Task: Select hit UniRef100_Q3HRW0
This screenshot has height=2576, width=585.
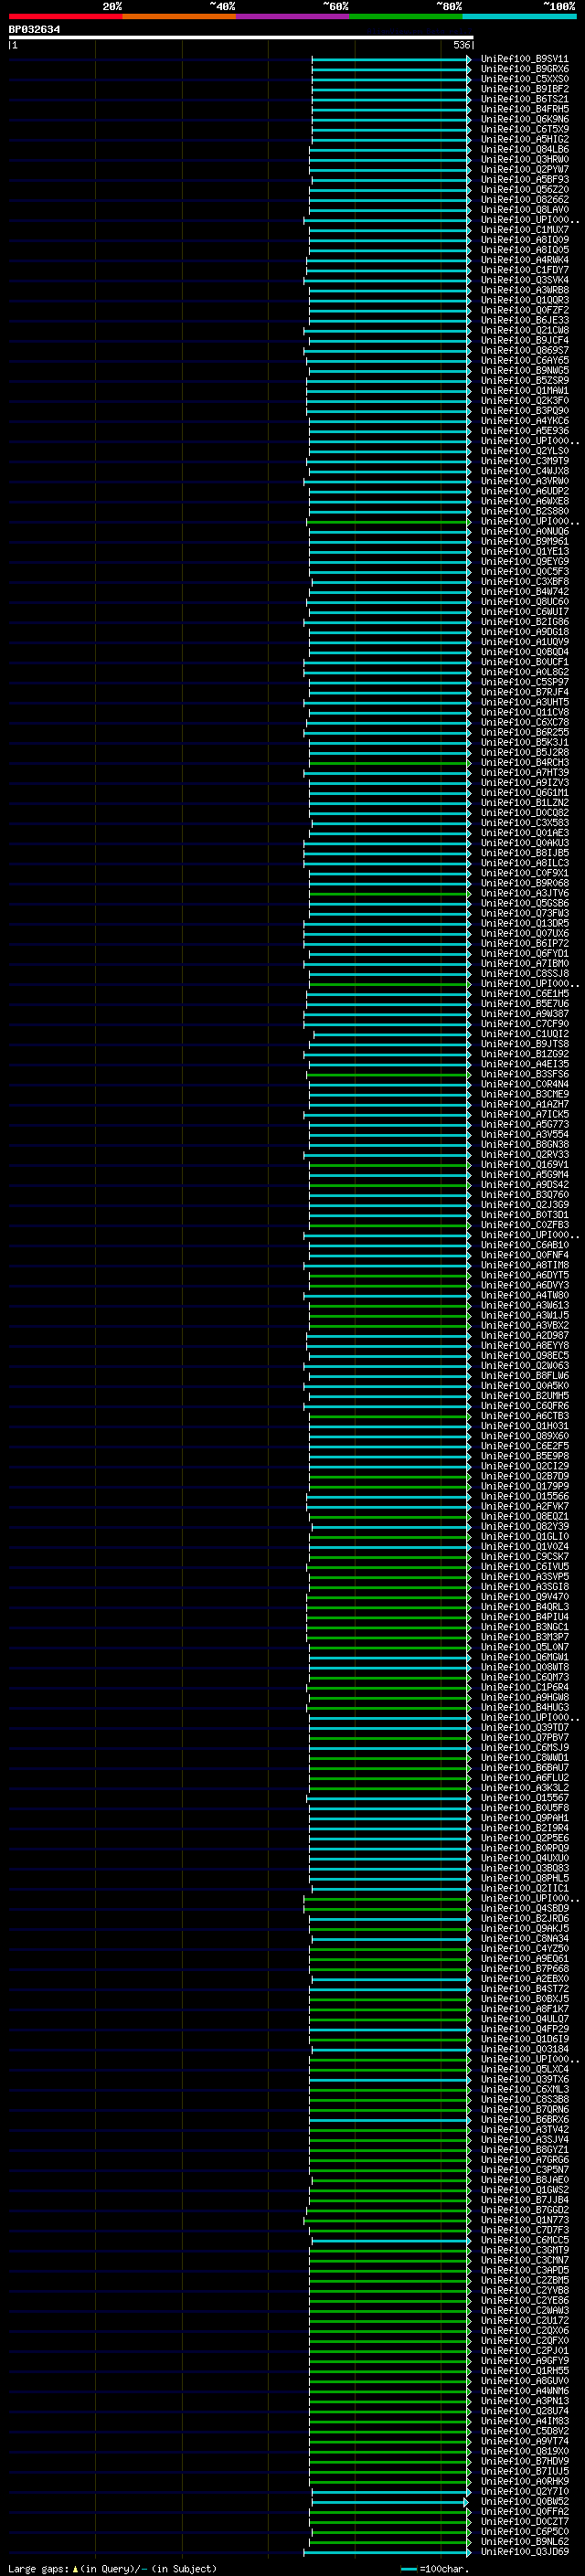Action: click(x=524, y=159)
